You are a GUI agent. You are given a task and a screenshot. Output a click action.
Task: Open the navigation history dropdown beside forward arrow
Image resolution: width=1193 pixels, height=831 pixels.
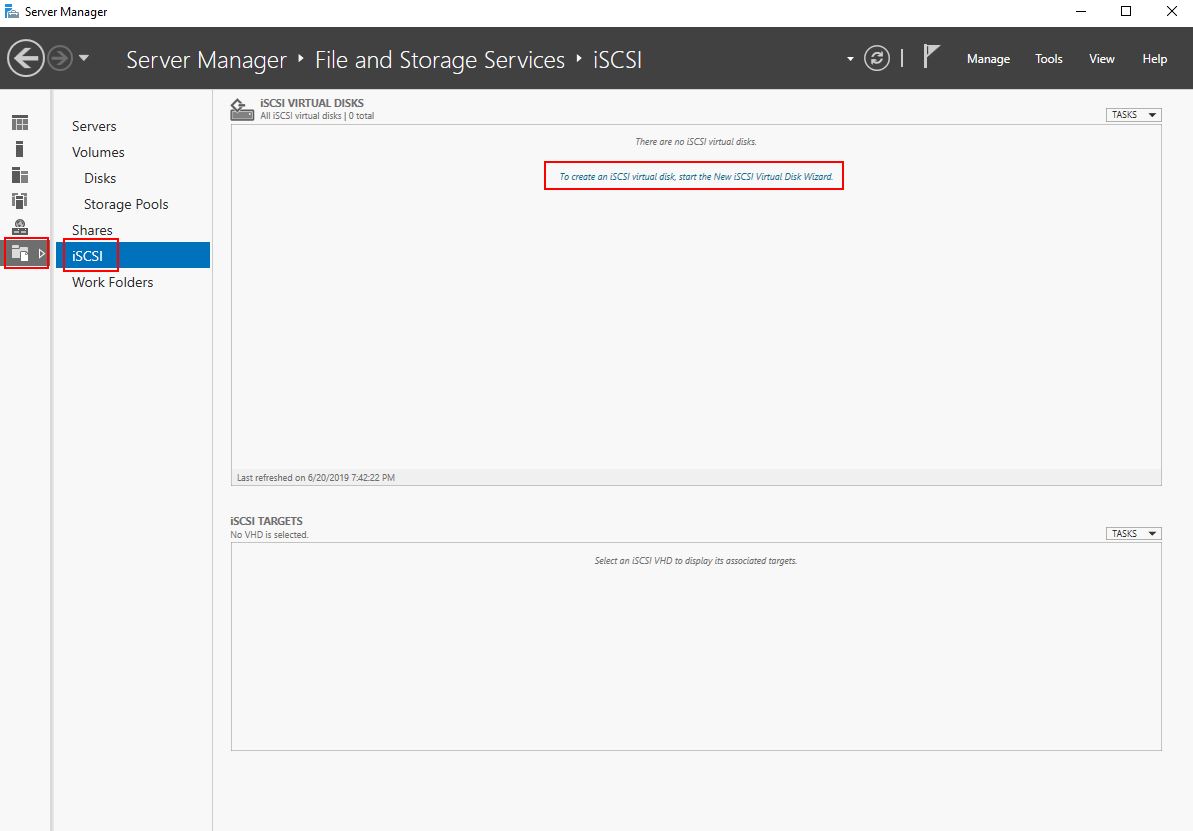coord(84,58)
